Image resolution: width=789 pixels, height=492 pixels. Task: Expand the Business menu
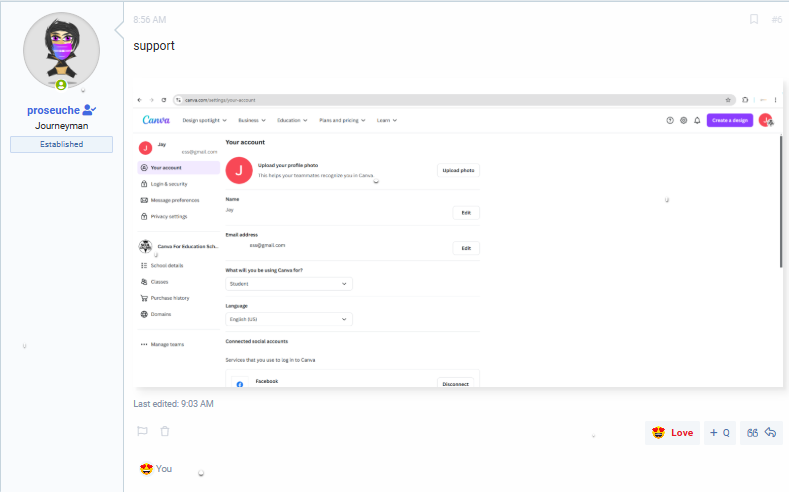coord(252,120)
